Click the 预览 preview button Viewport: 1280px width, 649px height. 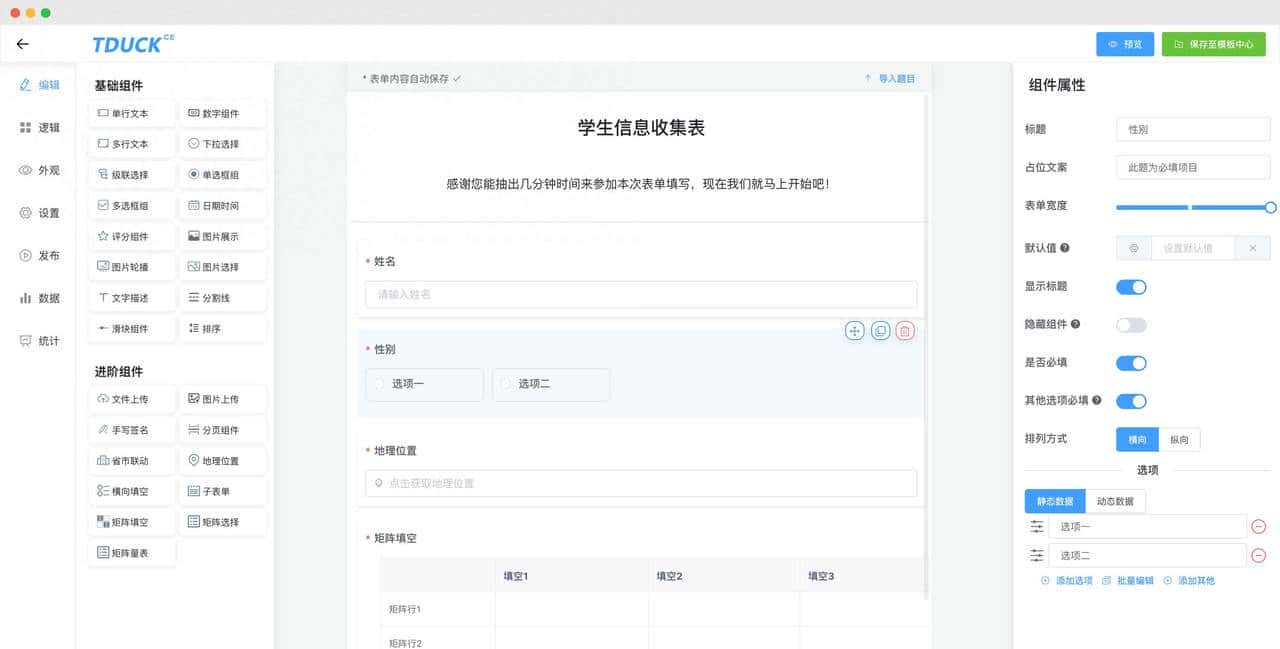tap(1124, 44)
